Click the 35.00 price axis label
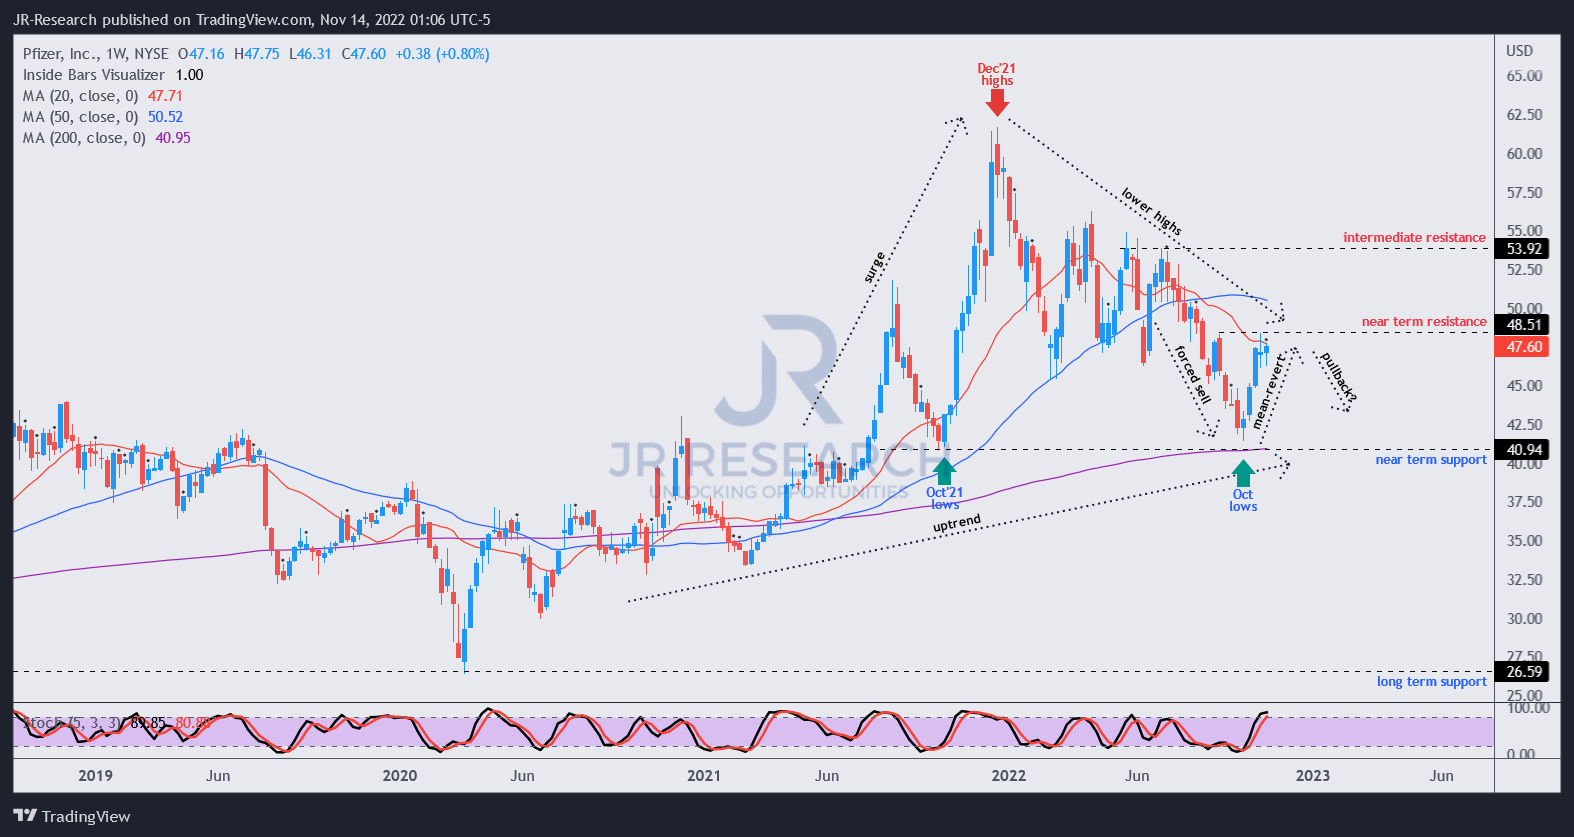This screenshot has height=837, width=1574. click(x=1524, y=541)
